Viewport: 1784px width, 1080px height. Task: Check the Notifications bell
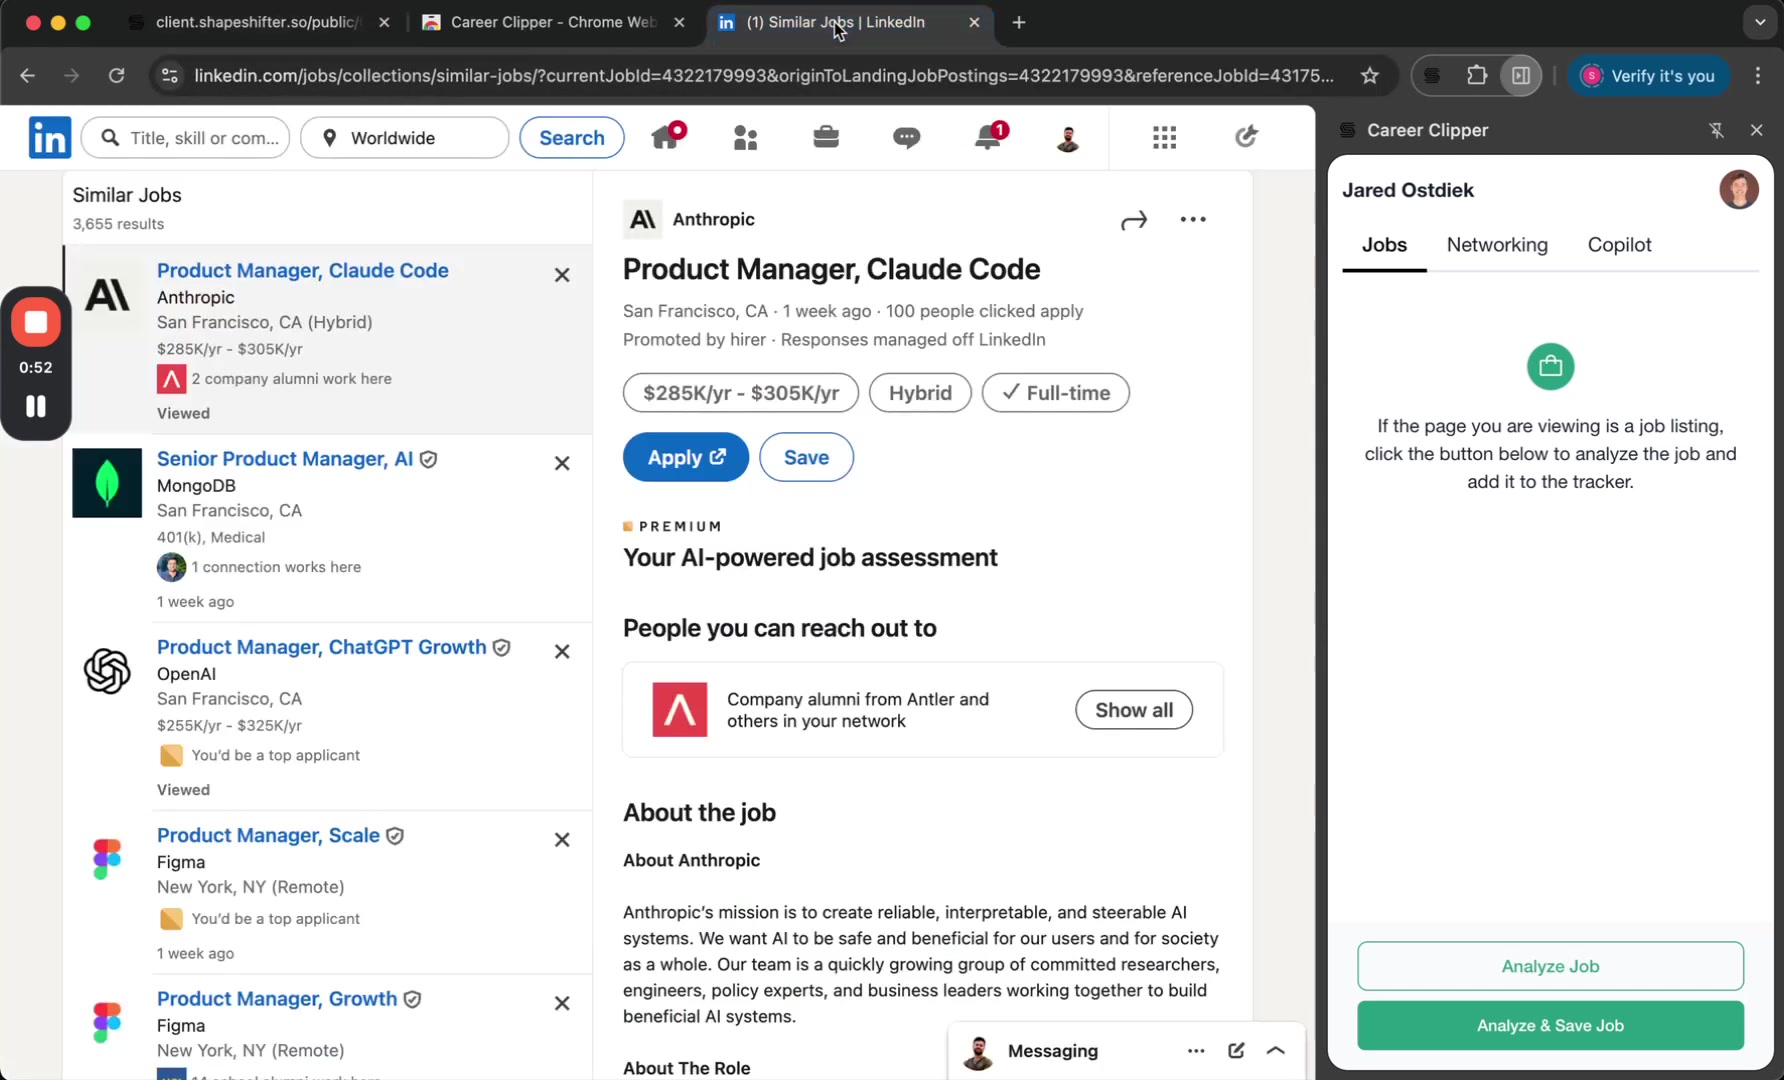point(987,137)
